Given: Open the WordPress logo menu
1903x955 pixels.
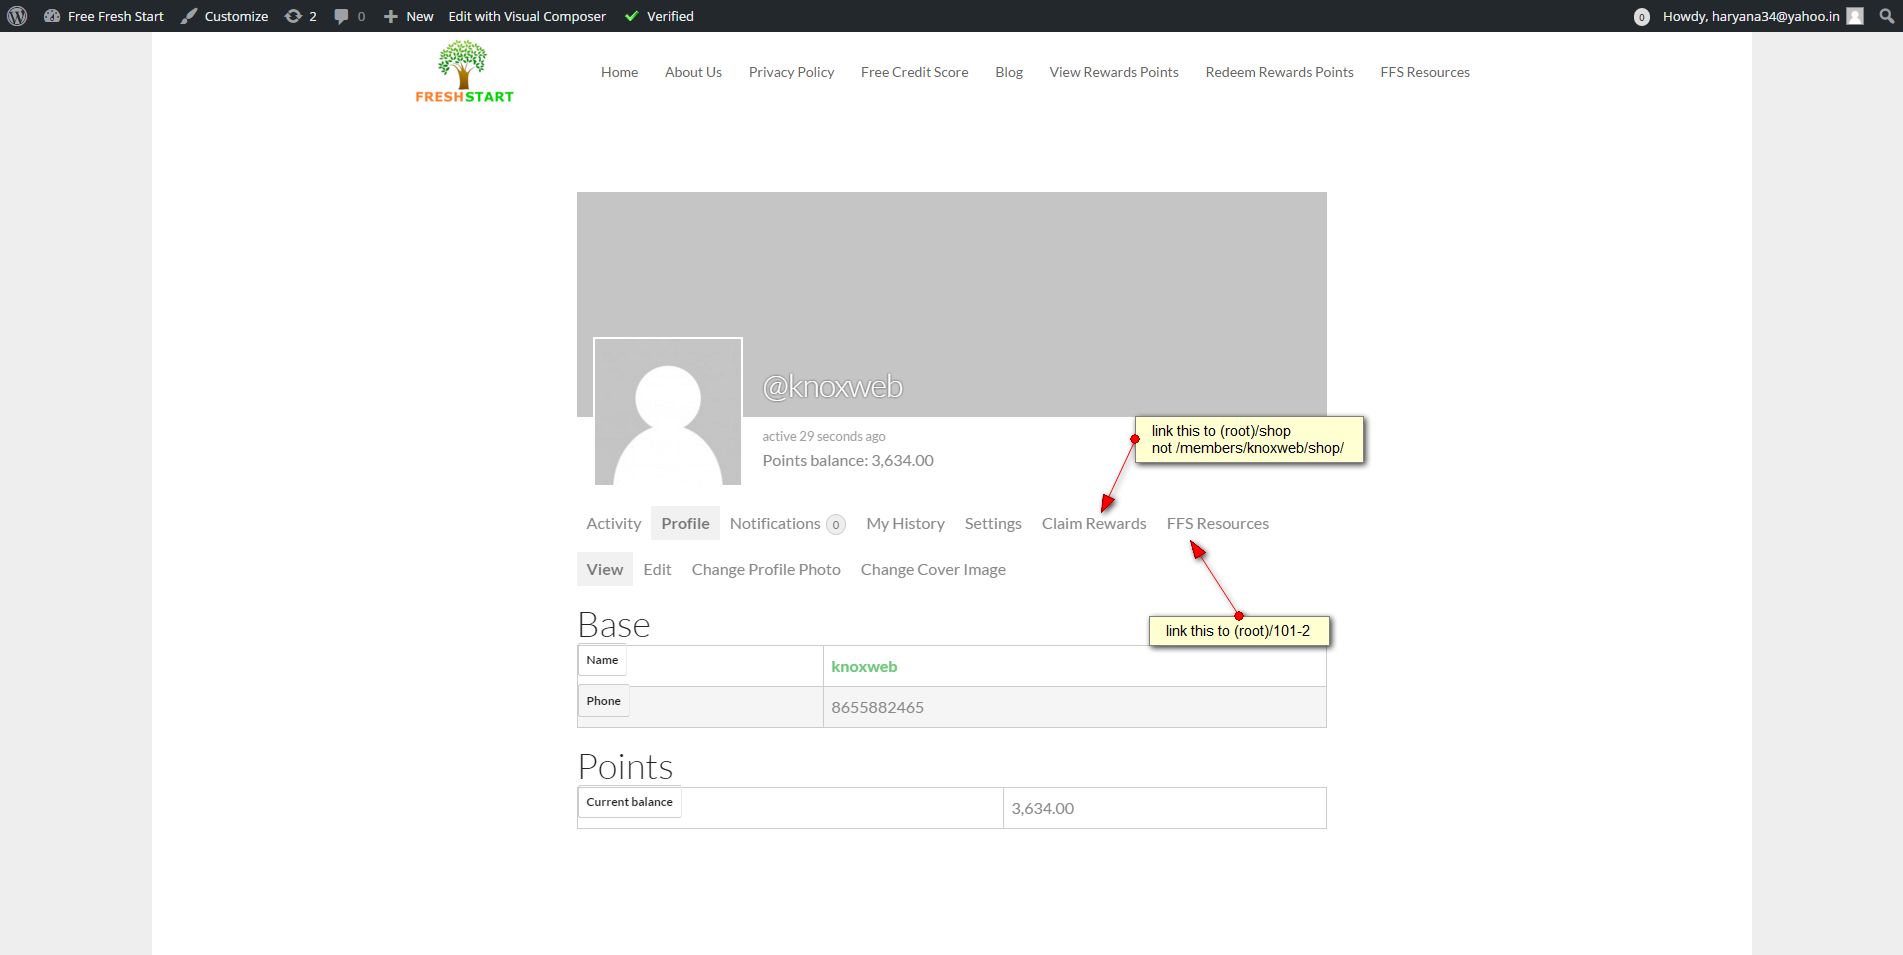Looking at the screenshot, I should (x=17, y=16).
